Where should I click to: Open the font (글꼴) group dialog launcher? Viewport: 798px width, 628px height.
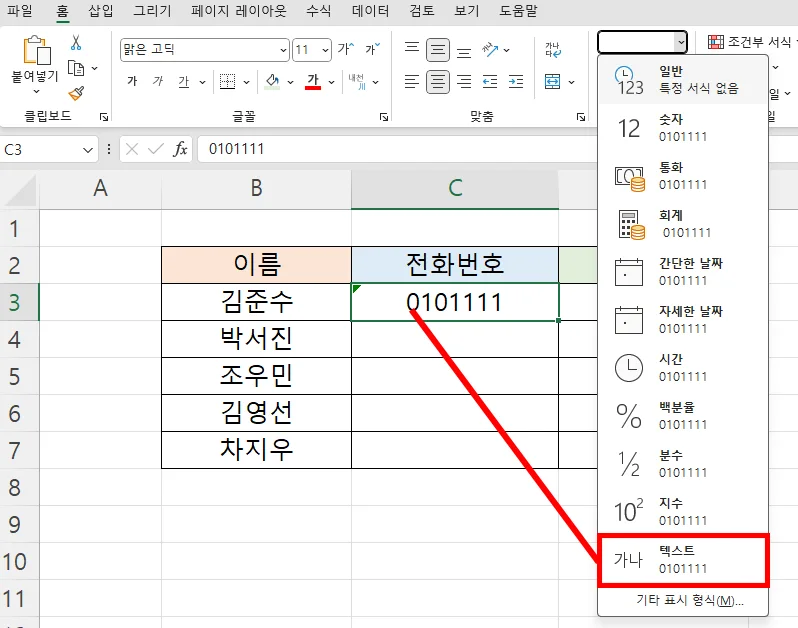pos(384,117)
